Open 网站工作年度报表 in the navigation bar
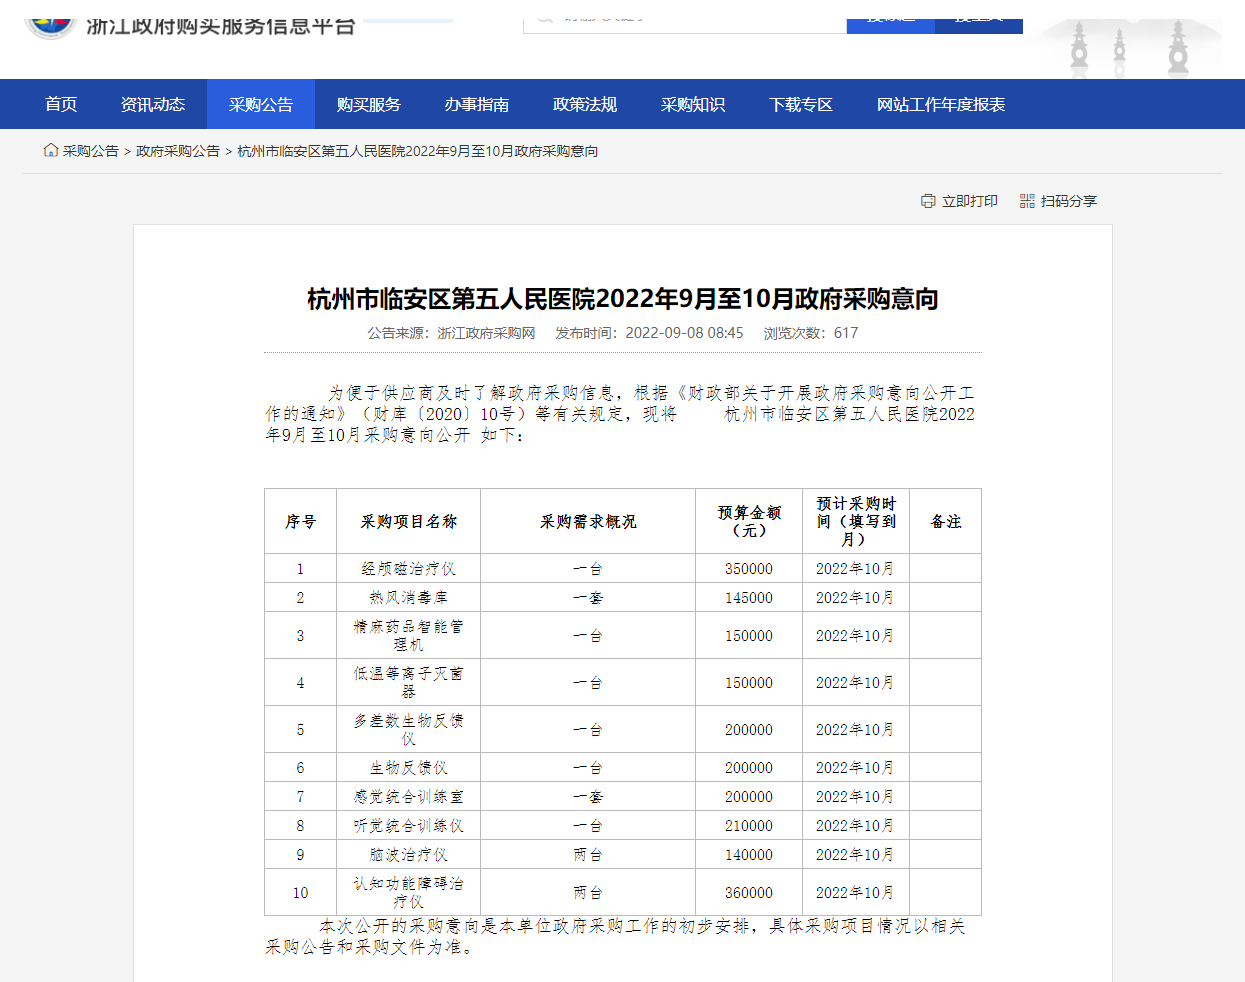The width and height of the screenshot is (1245, 982). pyautogui.click(x=941, y=104)
